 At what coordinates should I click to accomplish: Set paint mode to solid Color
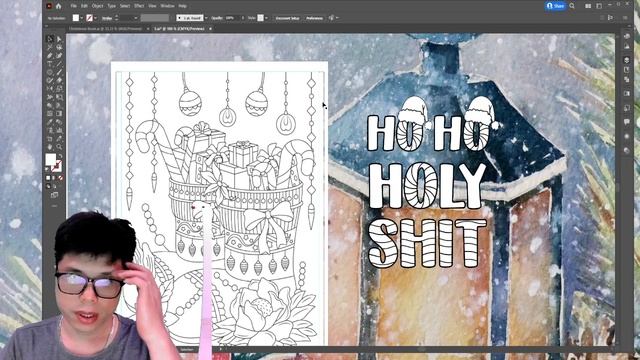click(x=48, y=178)
